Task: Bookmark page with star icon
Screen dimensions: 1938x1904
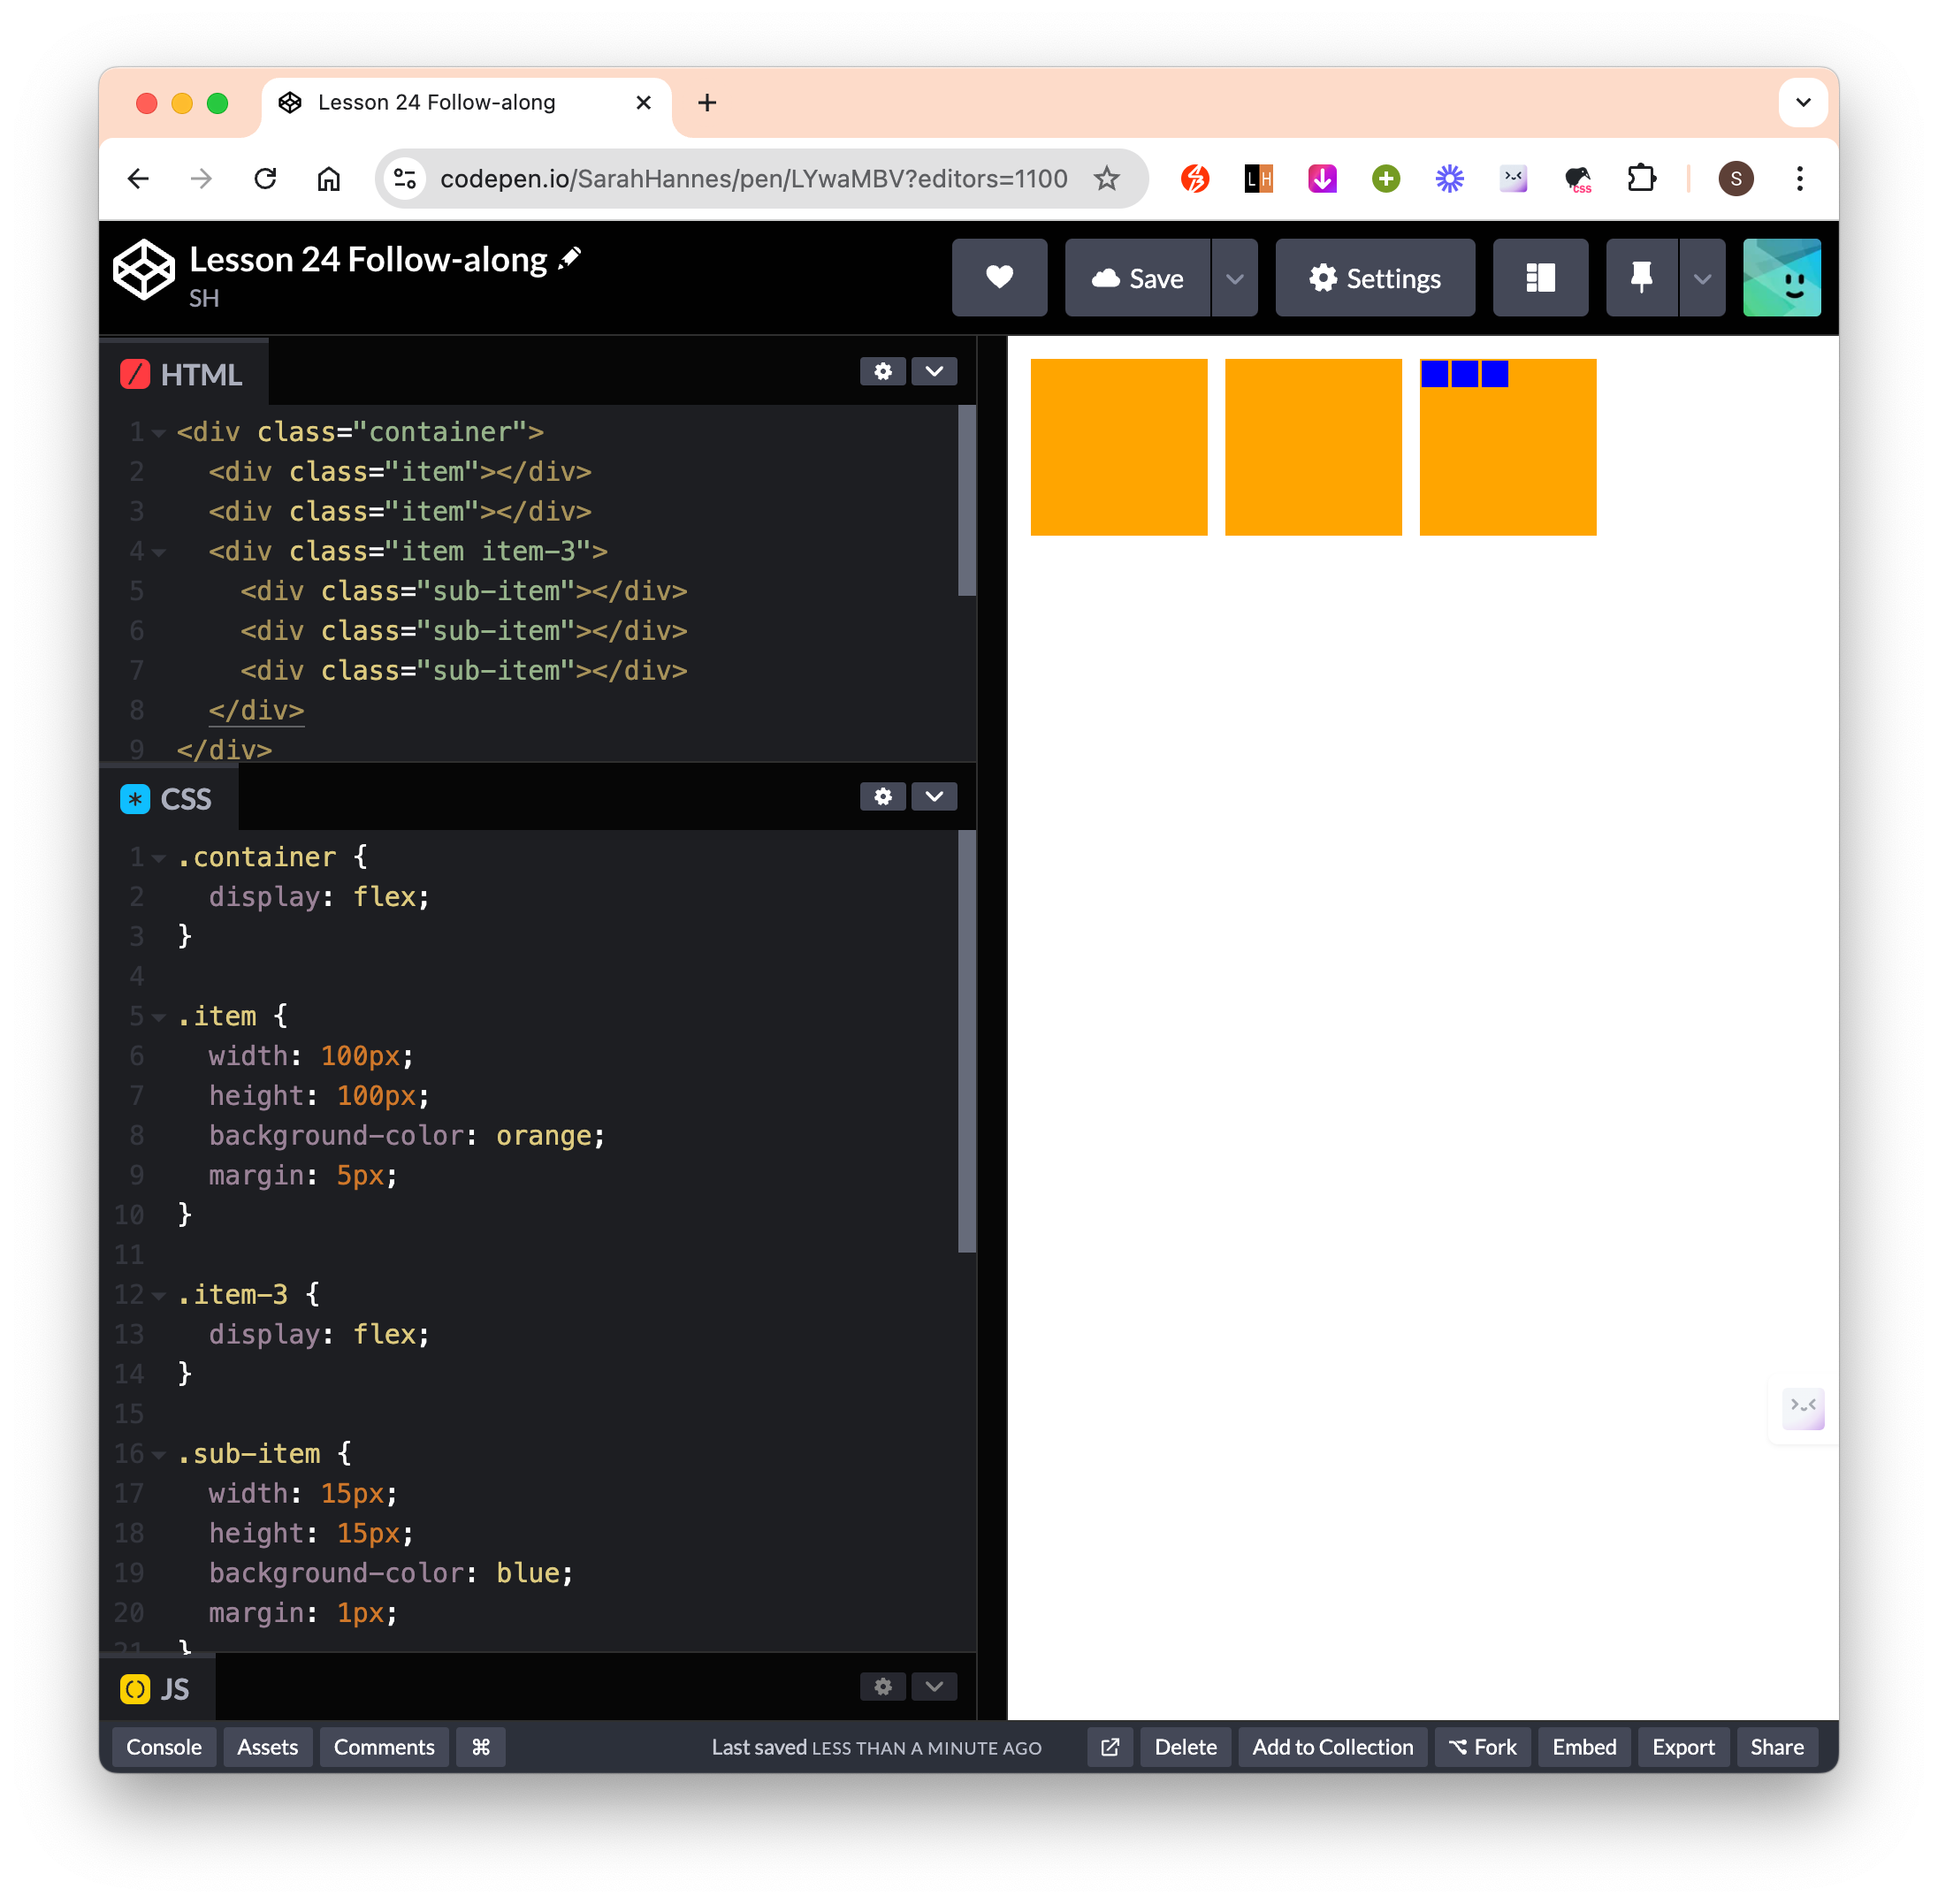Action: [1106, 179]
